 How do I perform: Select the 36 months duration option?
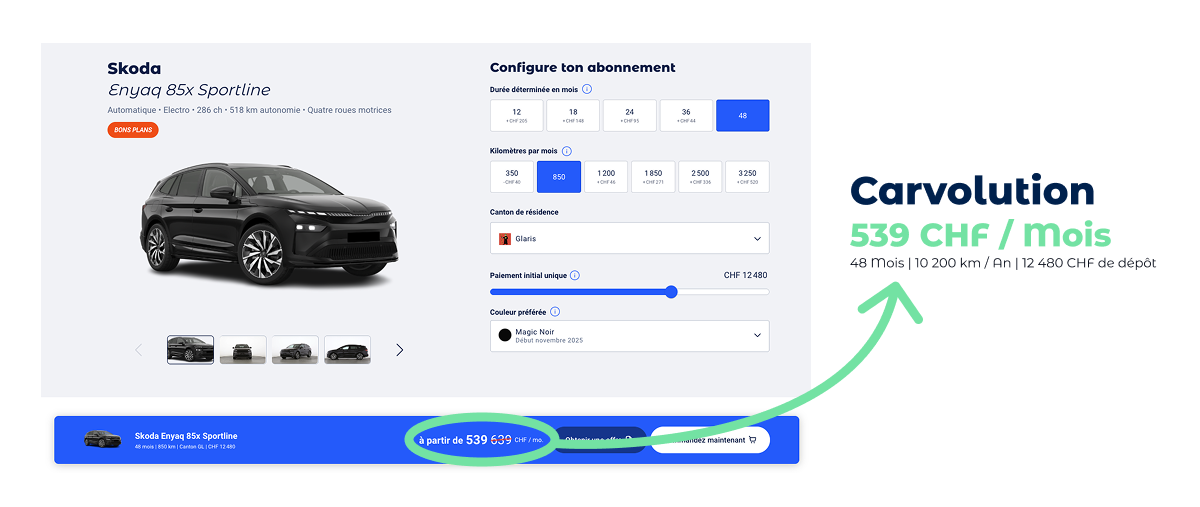[687, 116]
